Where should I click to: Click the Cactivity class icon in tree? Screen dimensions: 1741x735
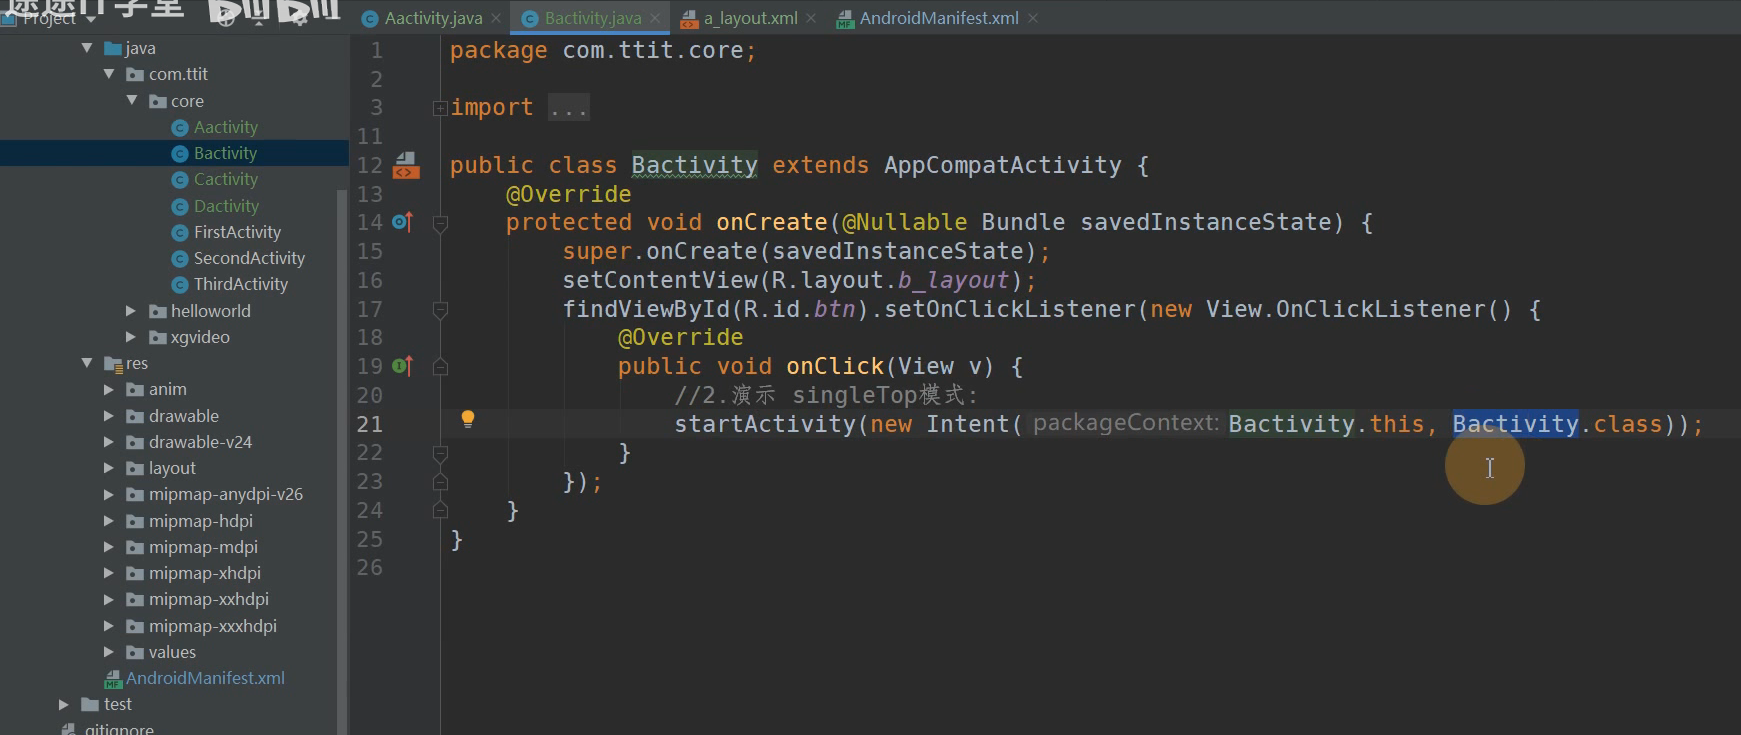pos(180,180)
